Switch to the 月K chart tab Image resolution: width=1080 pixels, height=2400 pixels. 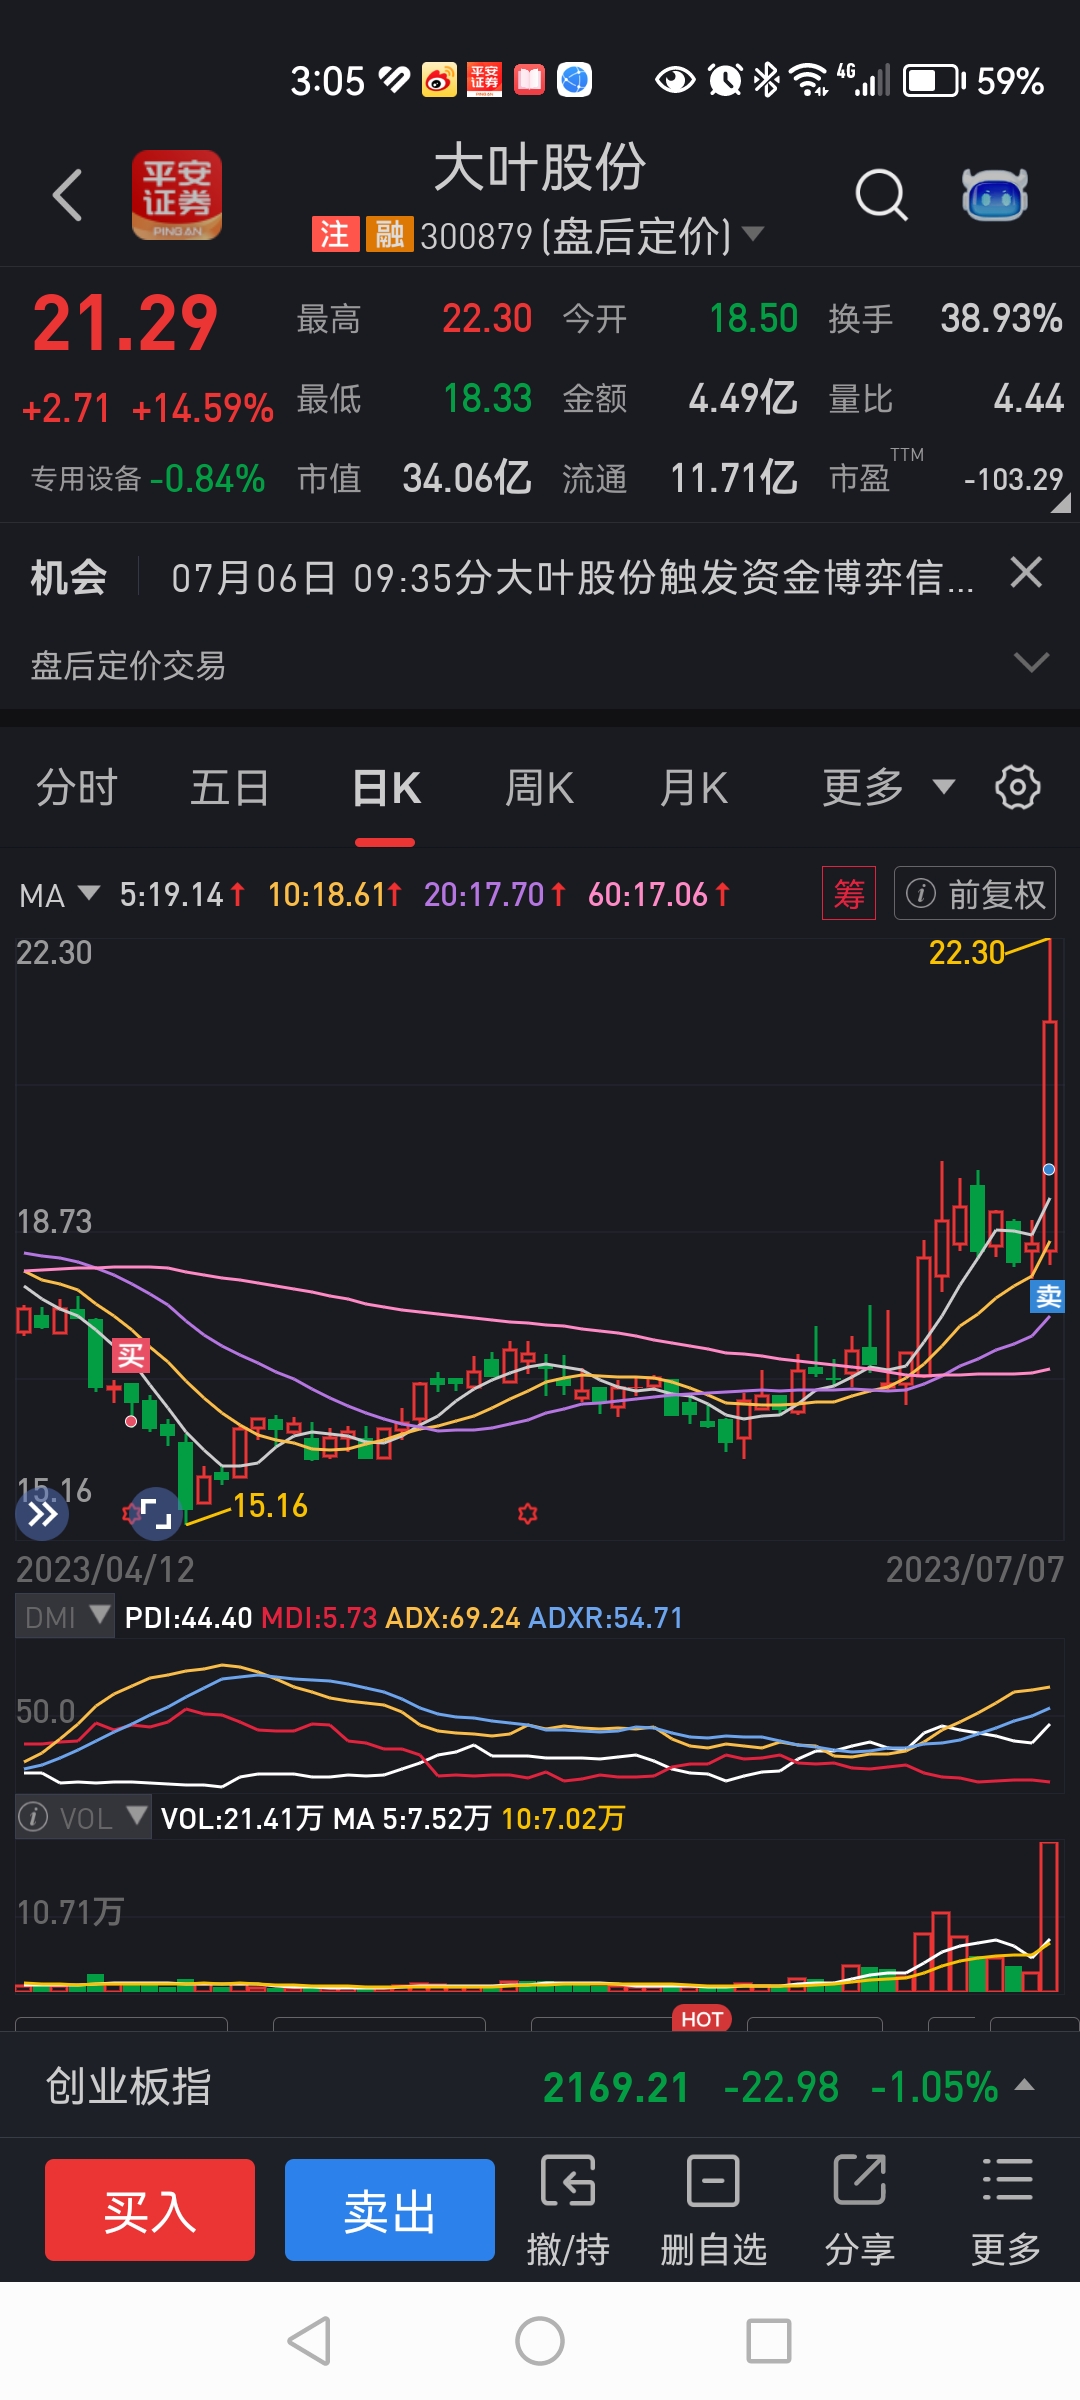(x=693, y=788)
